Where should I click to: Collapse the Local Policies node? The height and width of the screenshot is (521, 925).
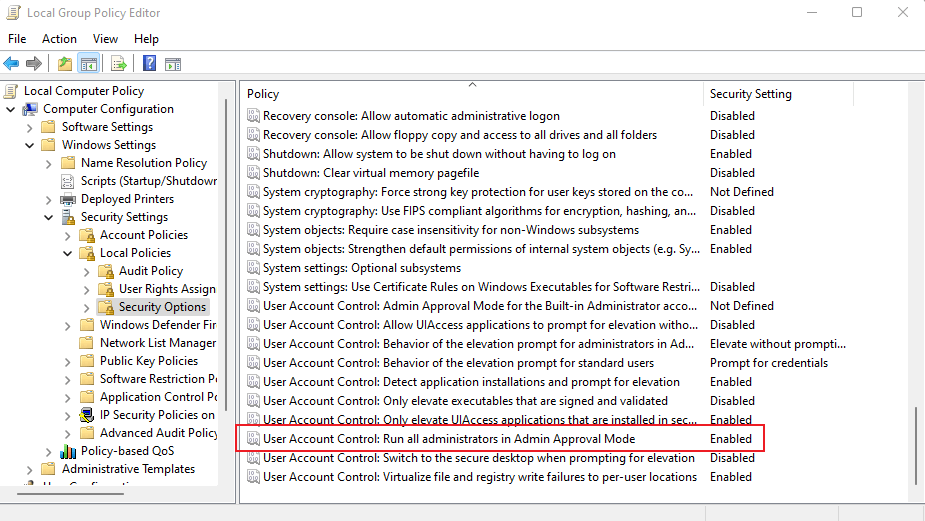[67, 253]
